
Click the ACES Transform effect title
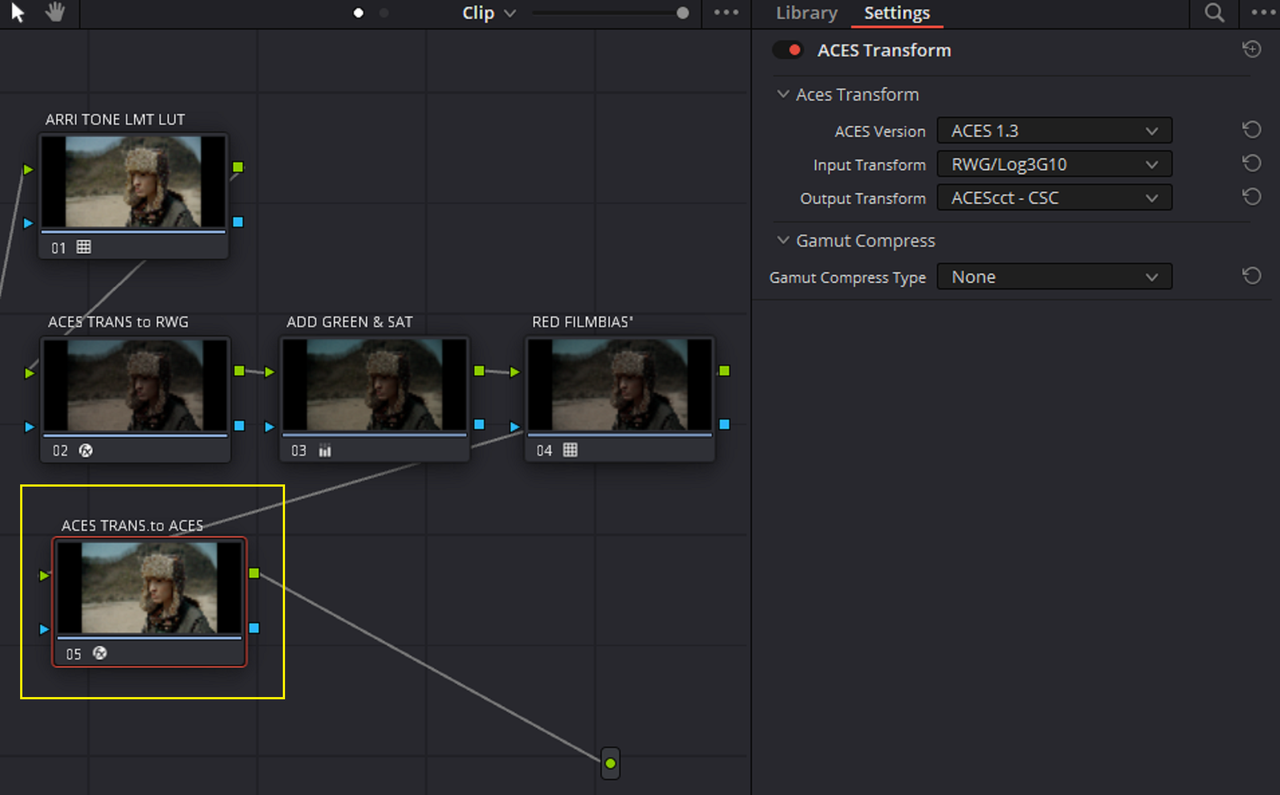pyautogui.click(x=884, y=50)
